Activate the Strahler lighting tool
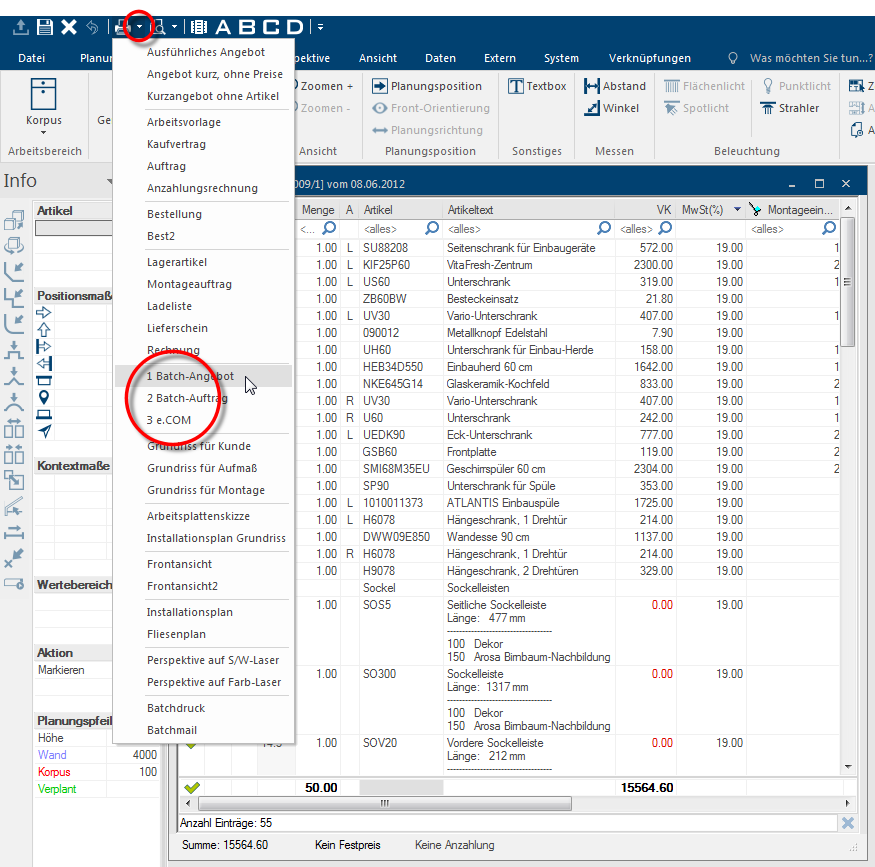The image size is (875, 867). (768, 108)
